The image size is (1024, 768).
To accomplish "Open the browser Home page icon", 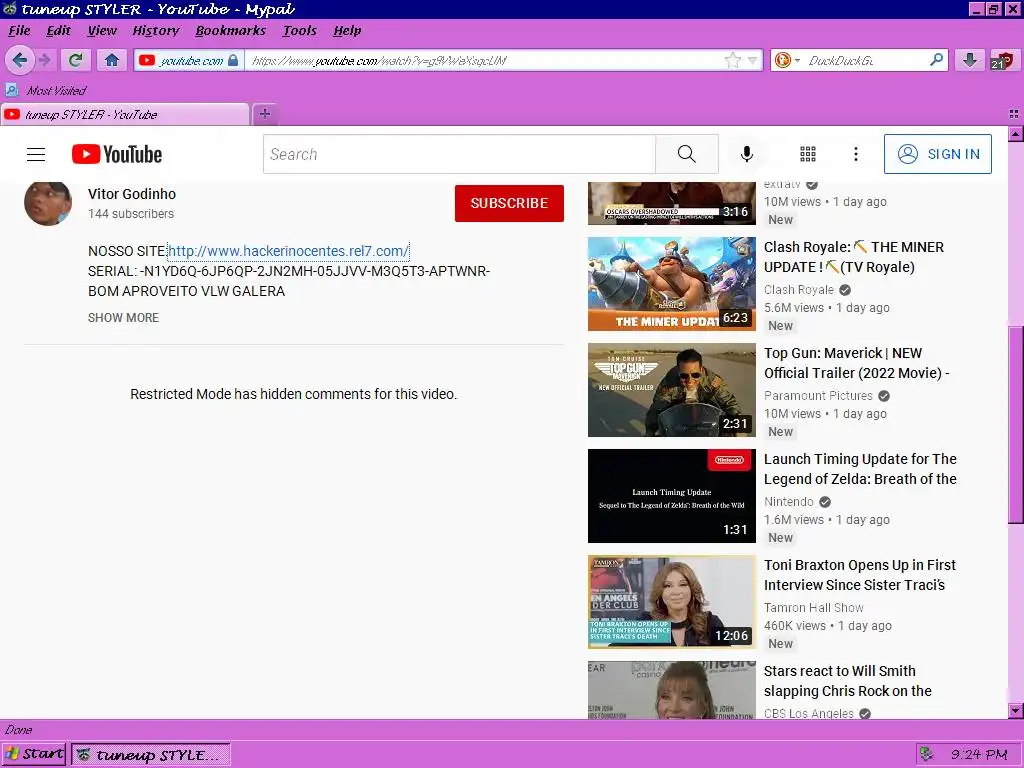I will click(x=112, y=61).
